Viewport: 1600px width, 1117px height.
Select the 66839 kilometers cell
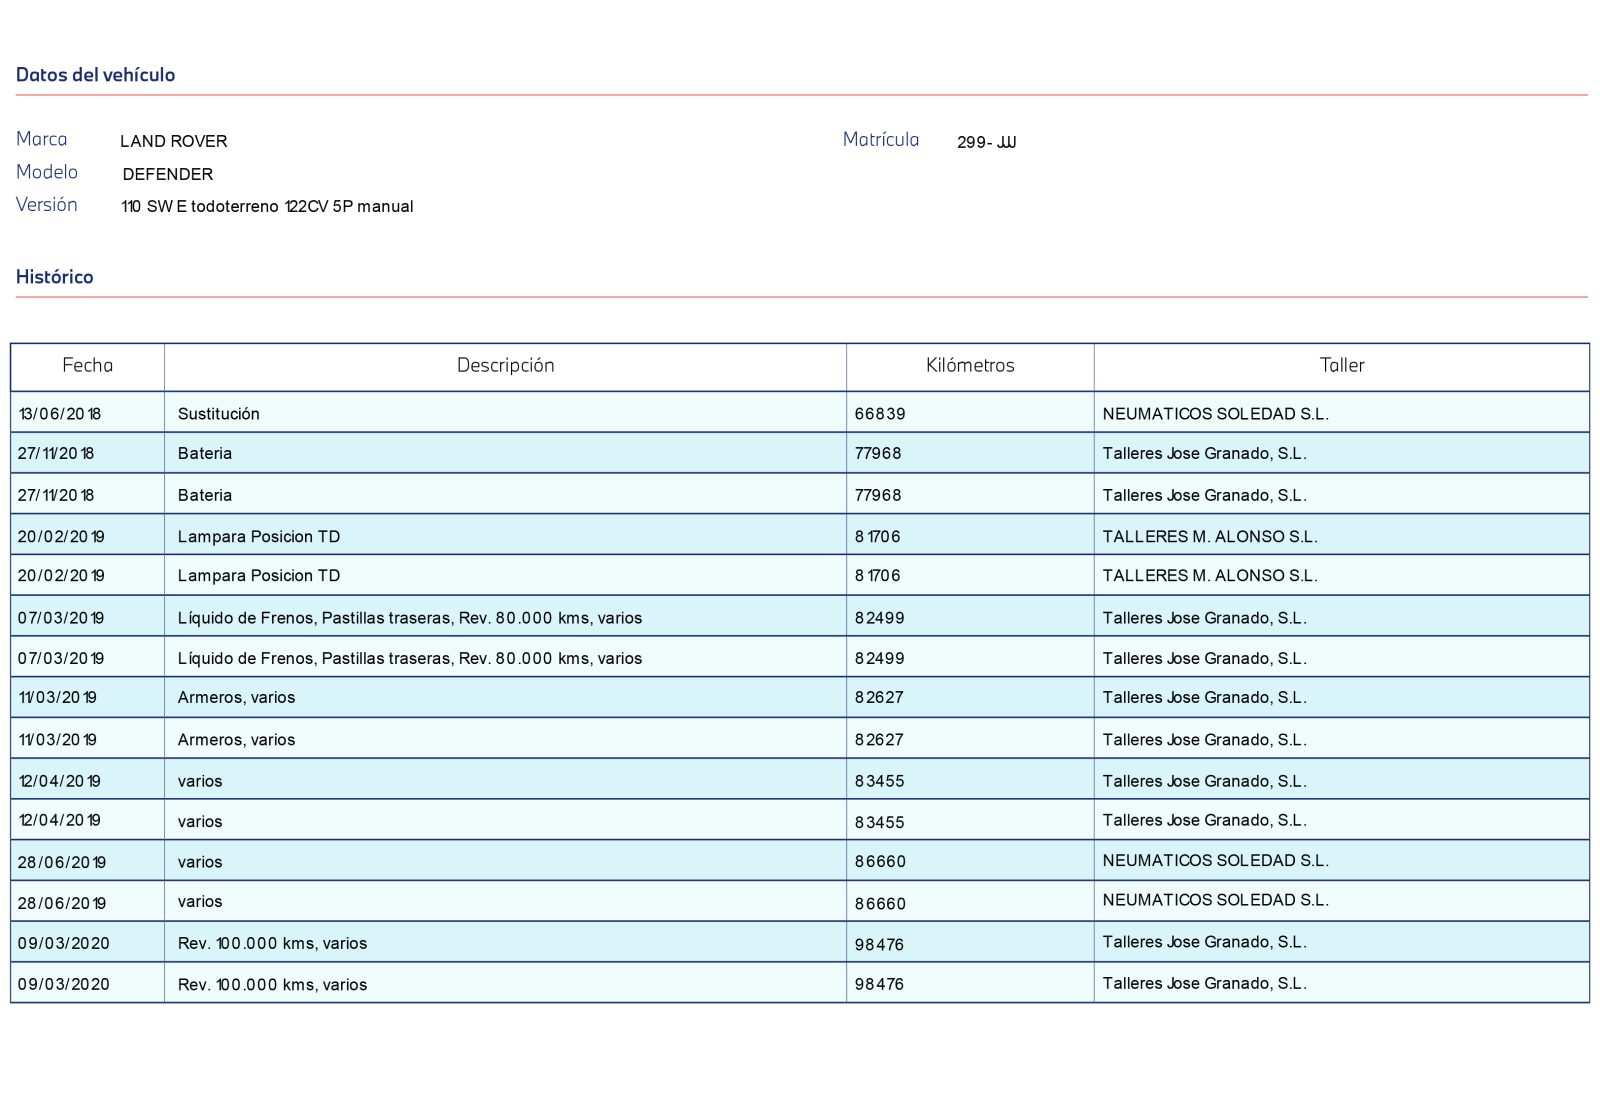tap(880, 414)
